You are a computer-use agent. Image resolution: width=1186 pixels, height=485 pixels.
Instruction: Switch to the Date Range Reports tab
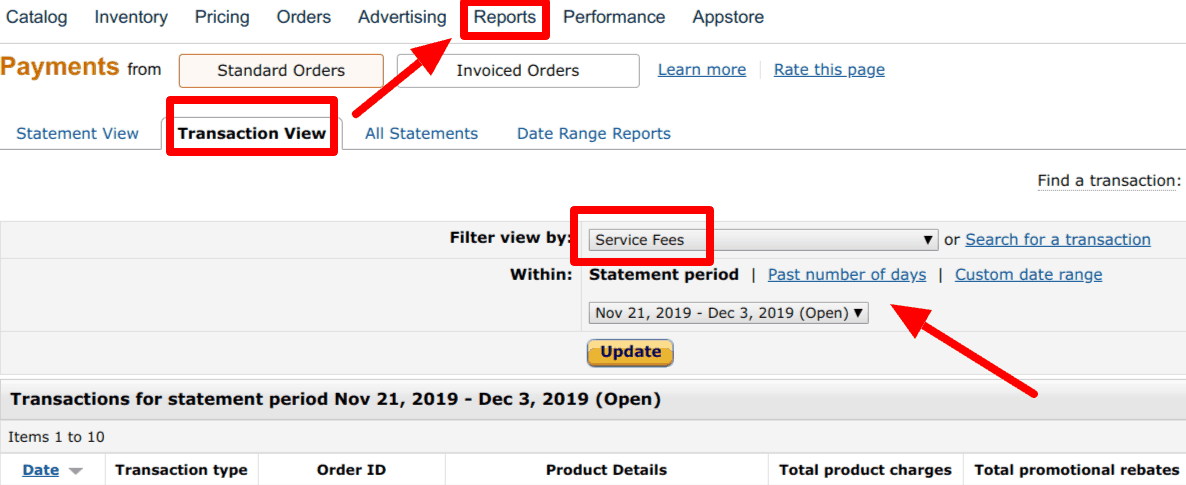(594, 133)
